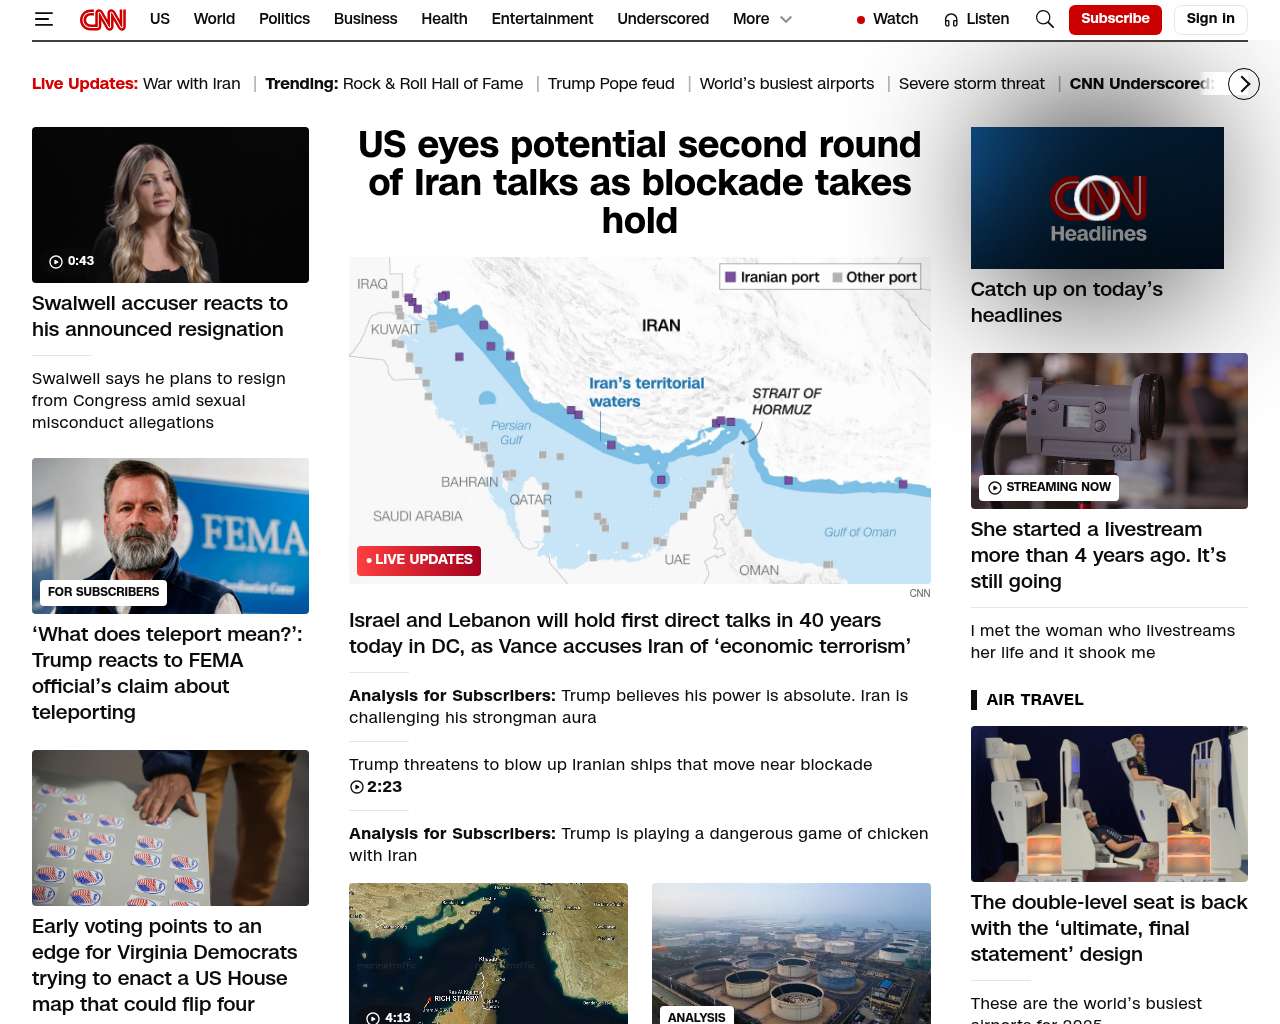The height and width of the screenshot is (1024, 1280).
Task: Expand the More dropdown chevron
Action: pyautogui.click(x=786, y=19)
